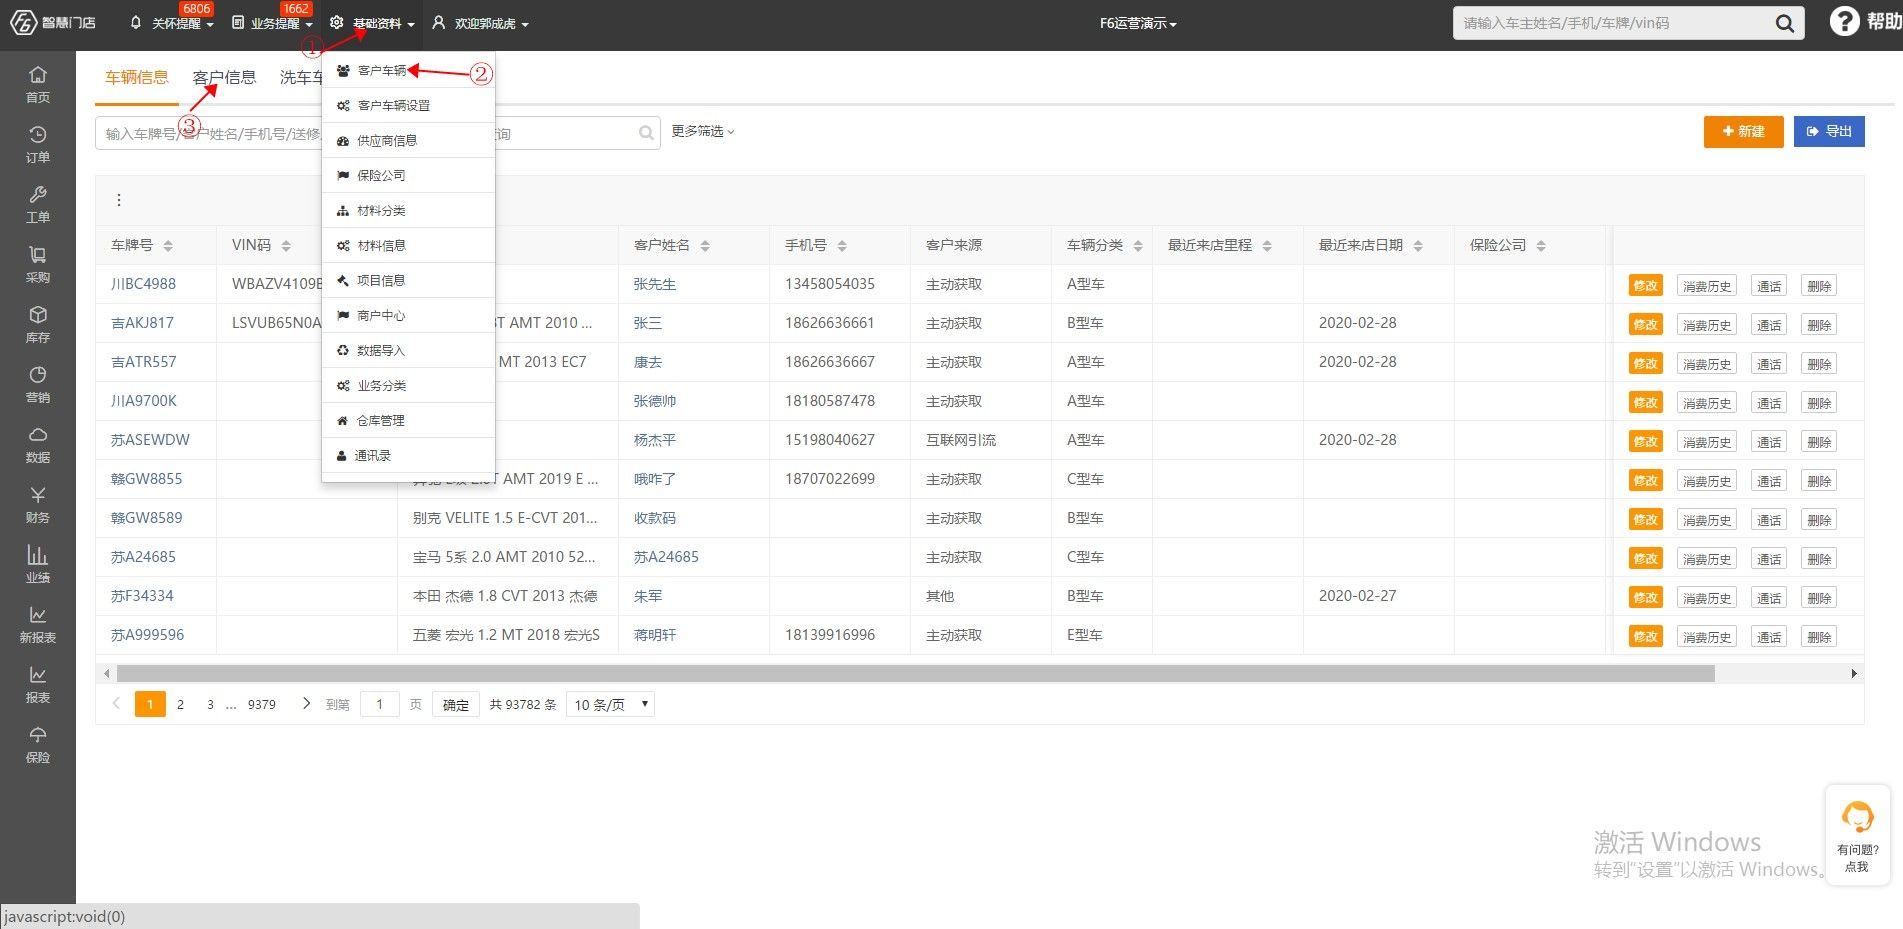
Task: Sort by 客户姓名 column arrows
Action: pyautogui.click(x=705, y=246)
